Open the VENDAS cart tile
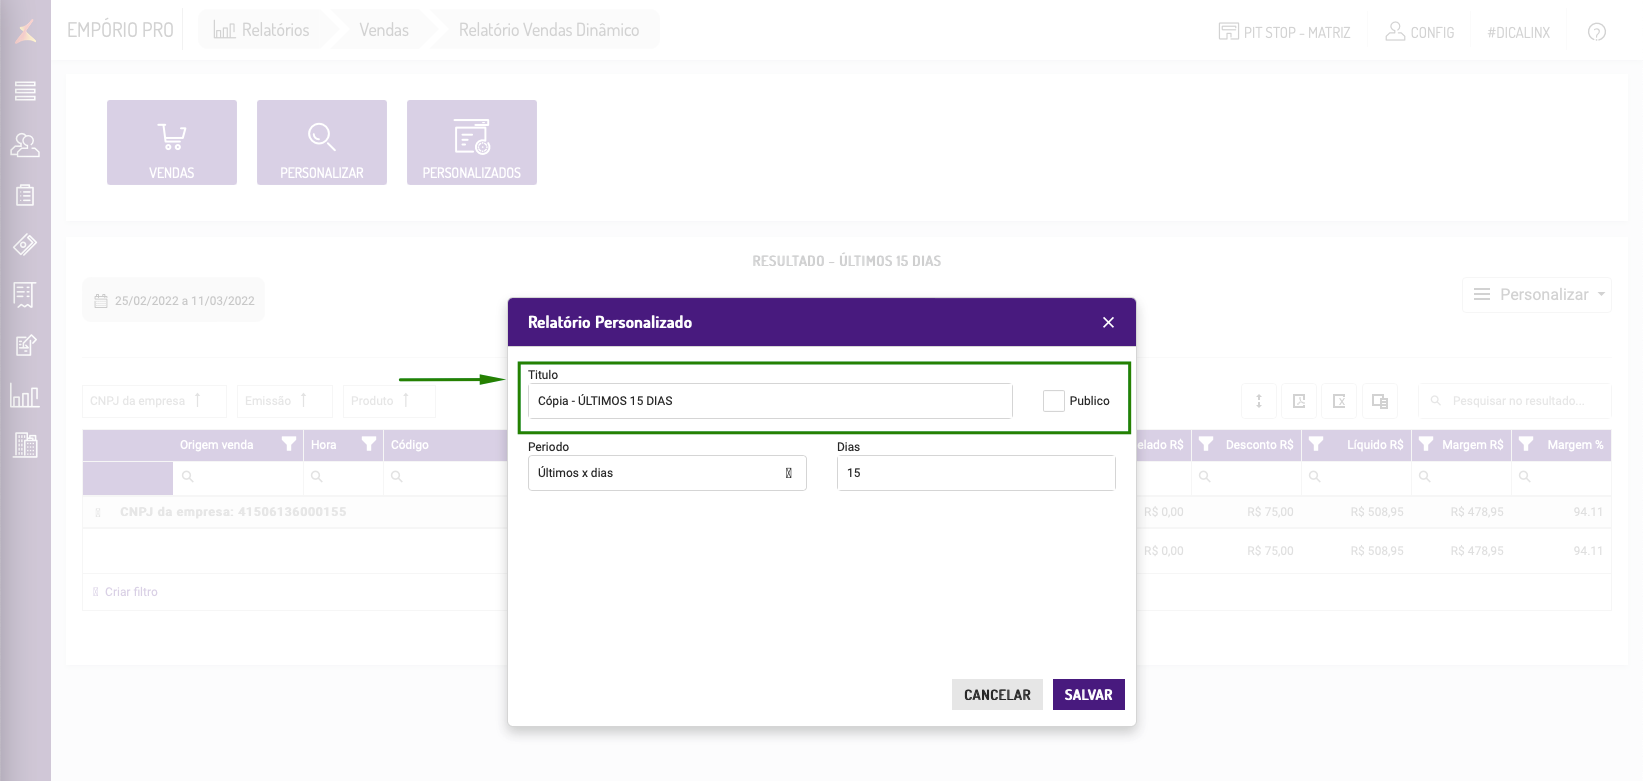 (x=172, y=142)
